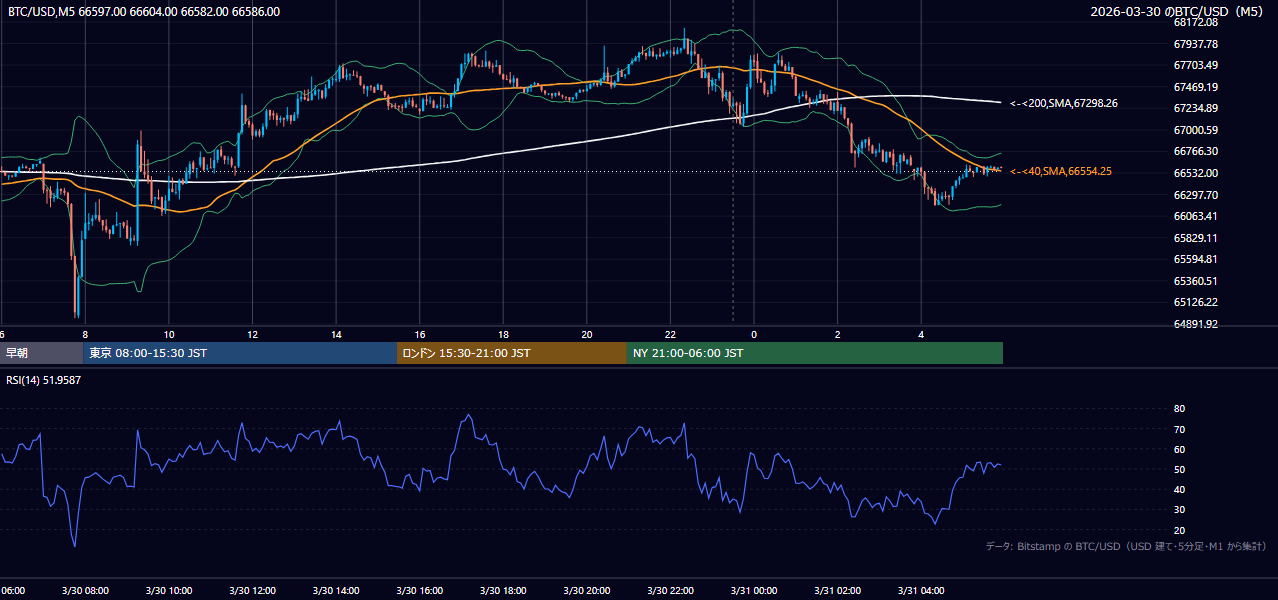Viewport: 1278px width, 600px height.
Task: Click hour label 18 under the price chart
Action: click(x=503, y=334)
